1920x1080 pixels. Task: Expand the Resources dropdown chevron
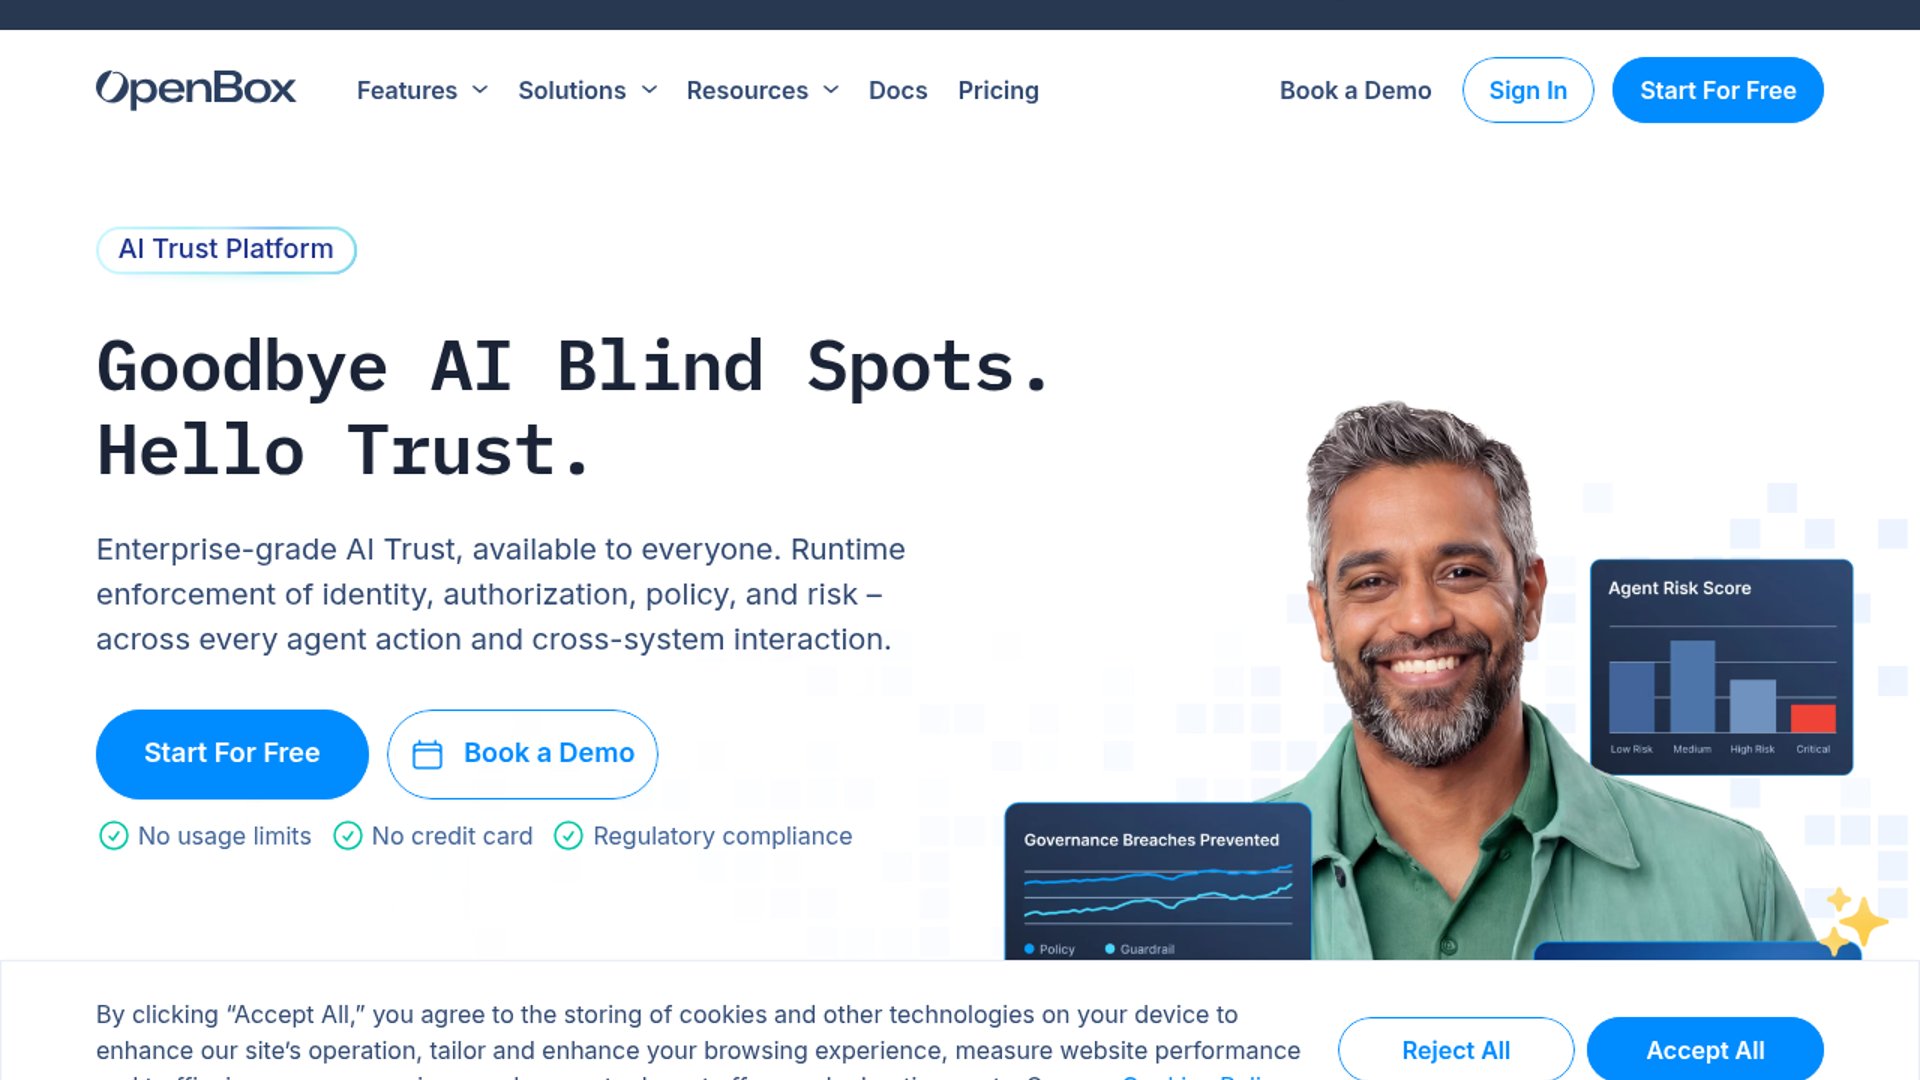tap(831, 90)
